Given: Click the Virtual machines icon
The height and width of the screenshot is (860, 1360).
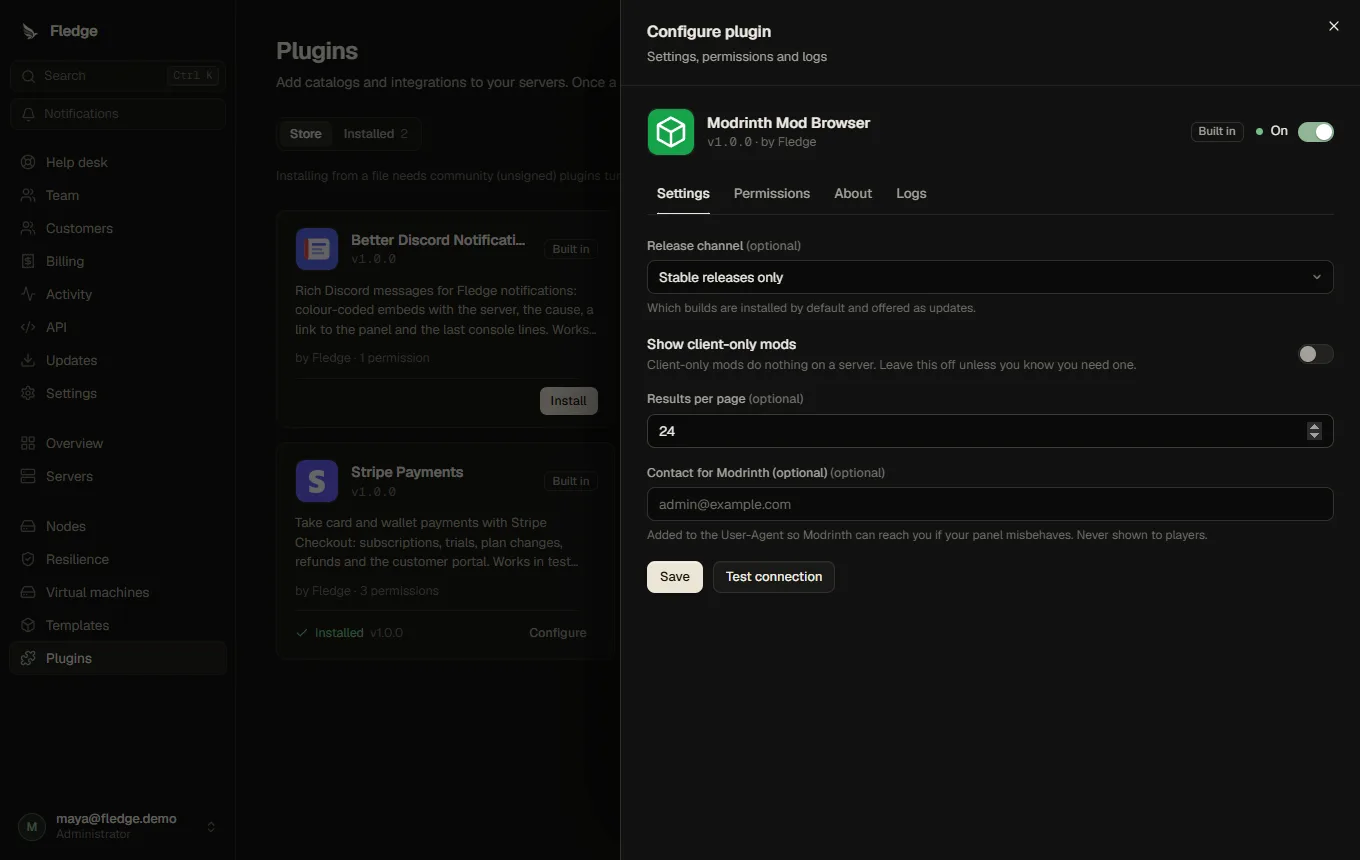Looking at the screenshot, I should coord(28,592).
